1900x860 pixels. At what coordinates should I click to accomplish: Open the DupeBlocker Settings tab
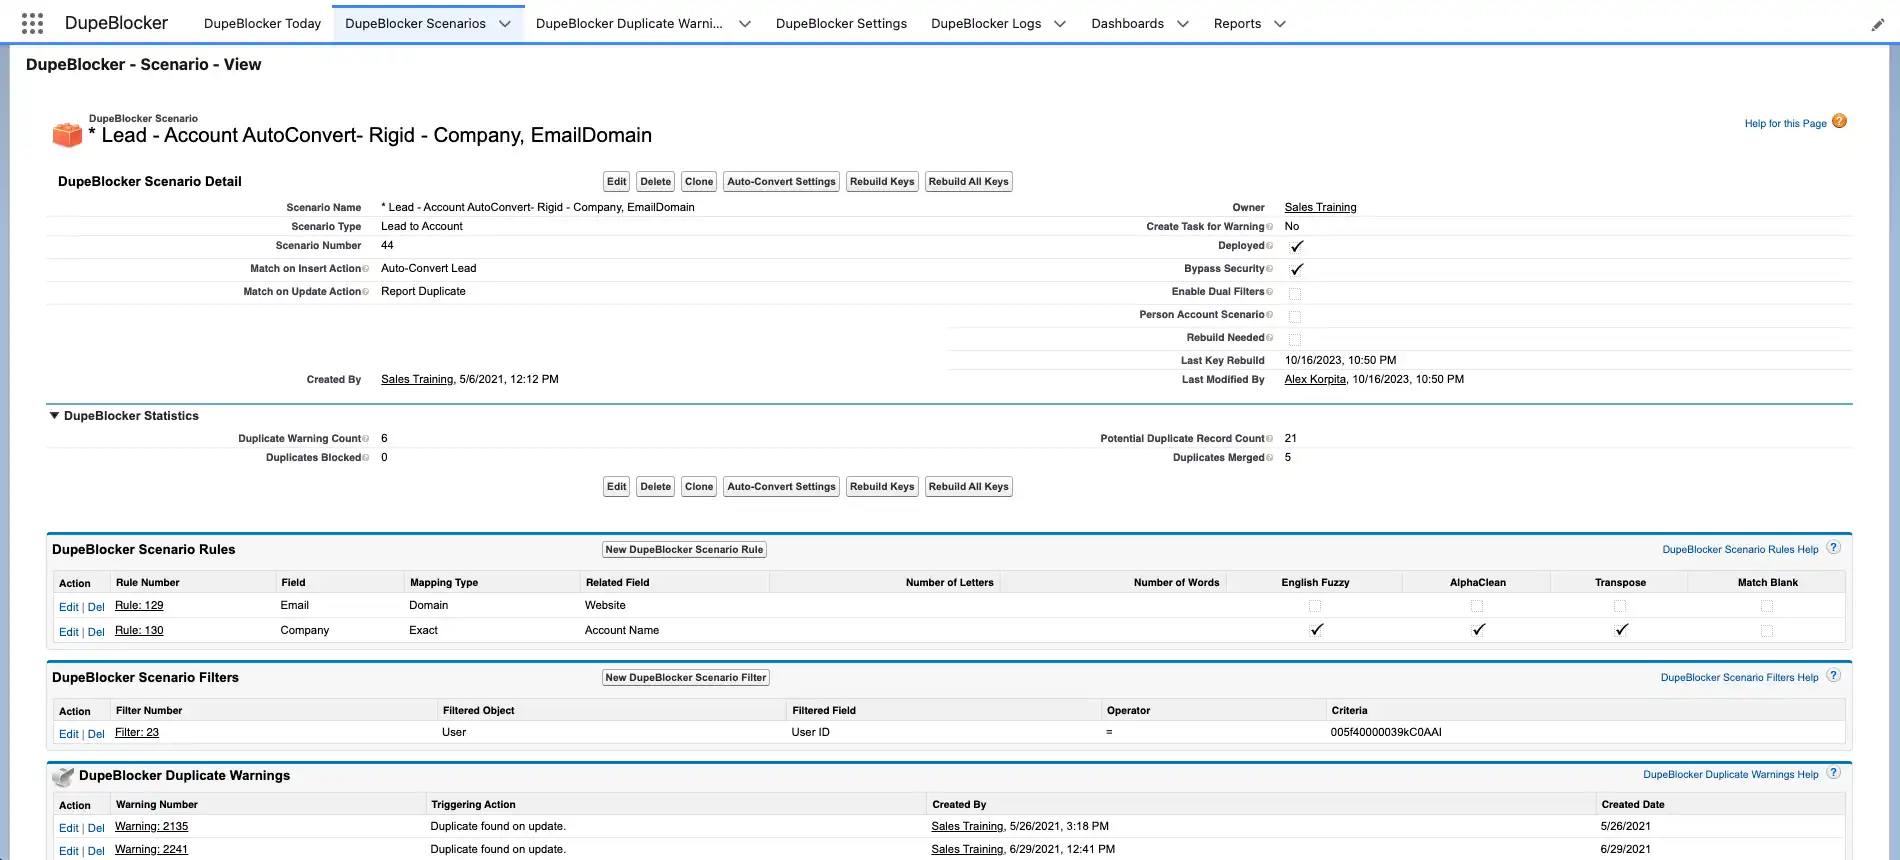[841, 23]
